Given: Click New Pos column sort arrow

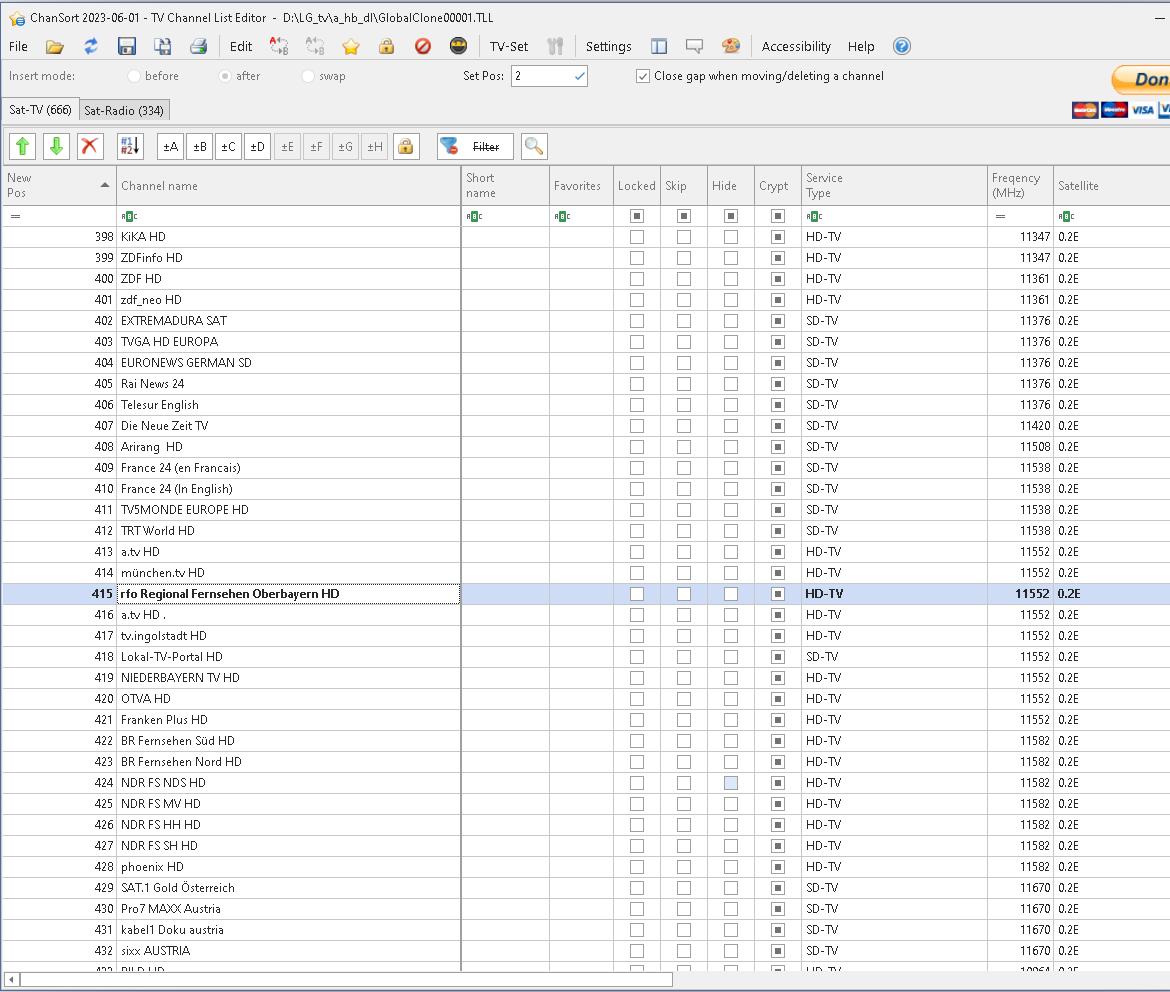Looking at the screenshot, I should click(104, 185).
